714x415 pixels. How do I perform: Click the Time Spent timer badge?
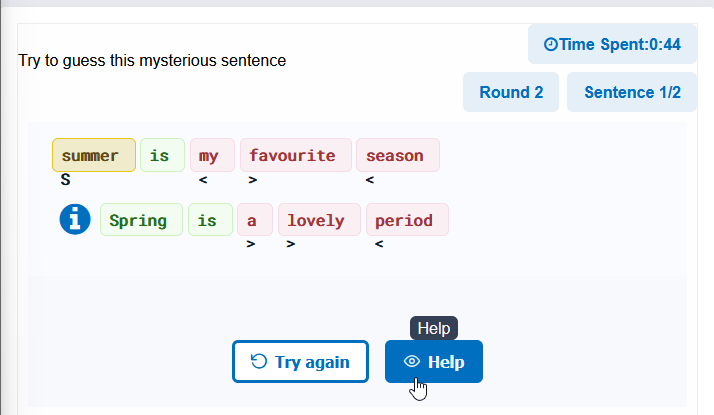612,44
